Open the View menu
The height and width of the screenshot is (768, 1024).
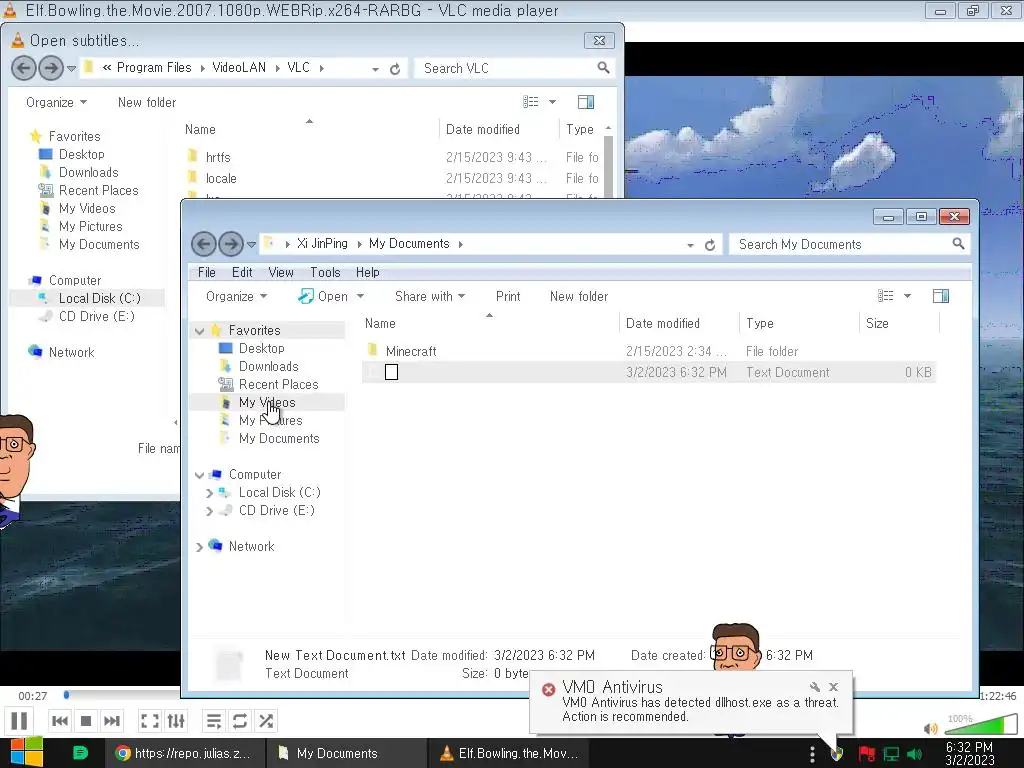281,272
